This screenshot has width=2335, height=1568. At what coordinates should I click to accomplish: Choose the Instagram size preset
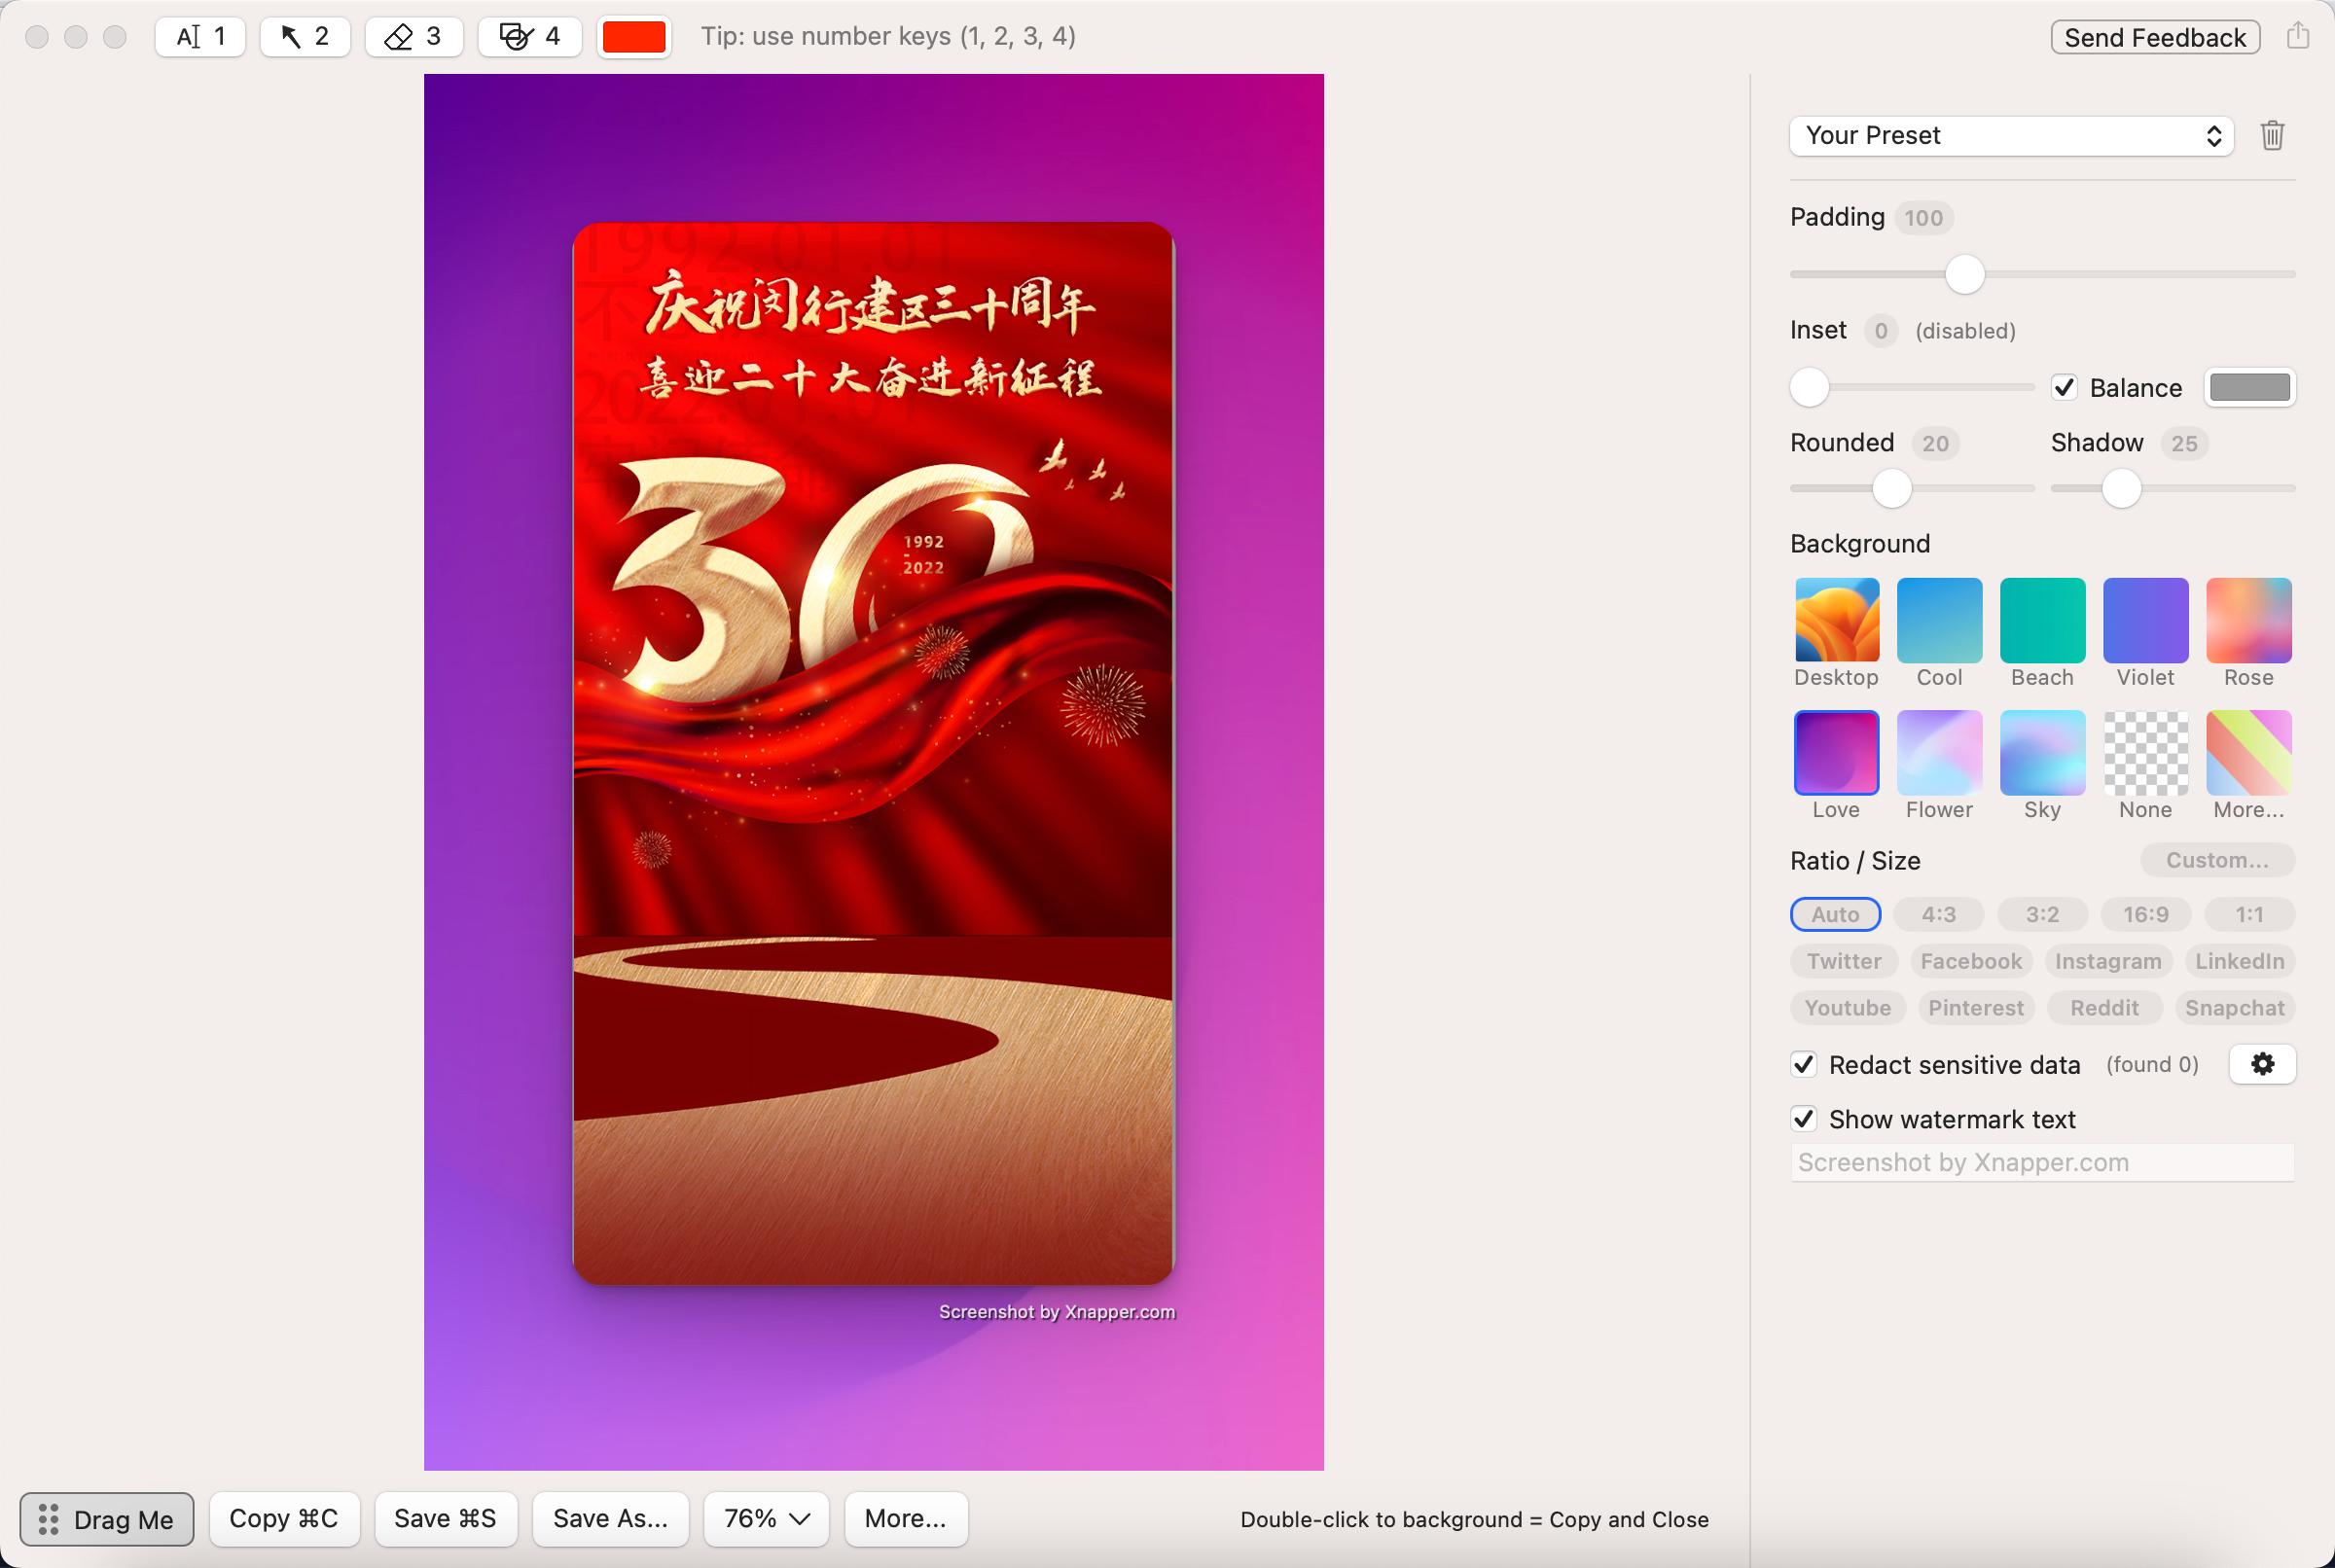click(x=2108, y=961)
